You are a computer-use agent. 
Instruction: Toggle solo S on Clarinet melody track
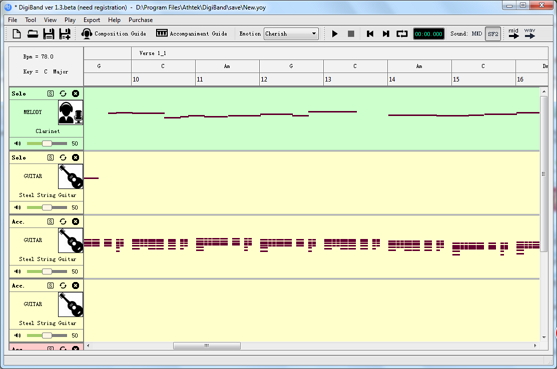pyautogui.click(x=50, y=93)
